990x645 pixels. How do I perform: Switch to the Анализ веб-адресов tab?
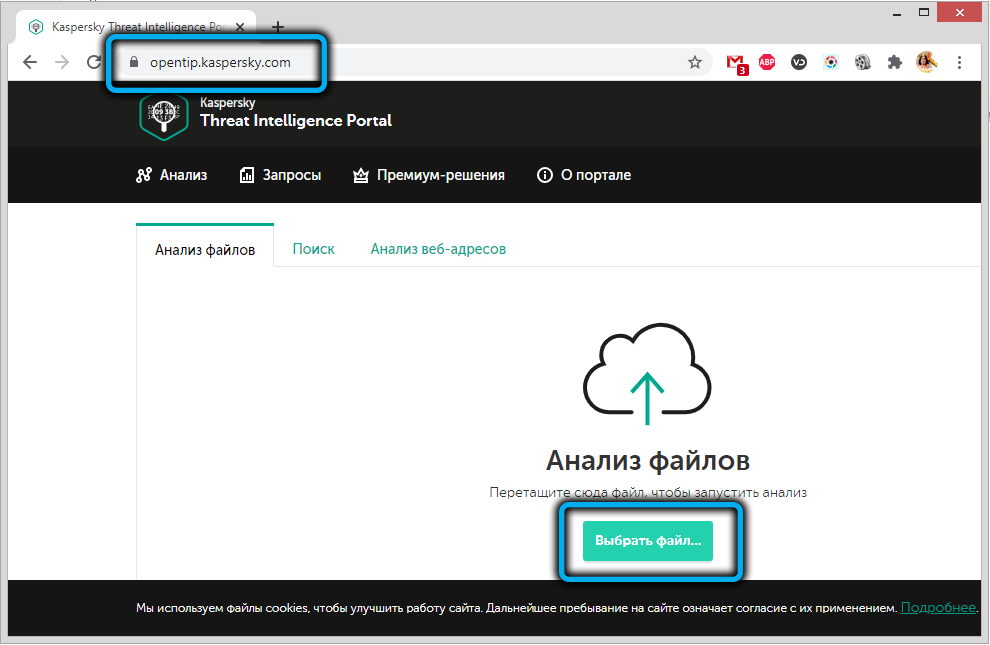(x=438, y=249)
